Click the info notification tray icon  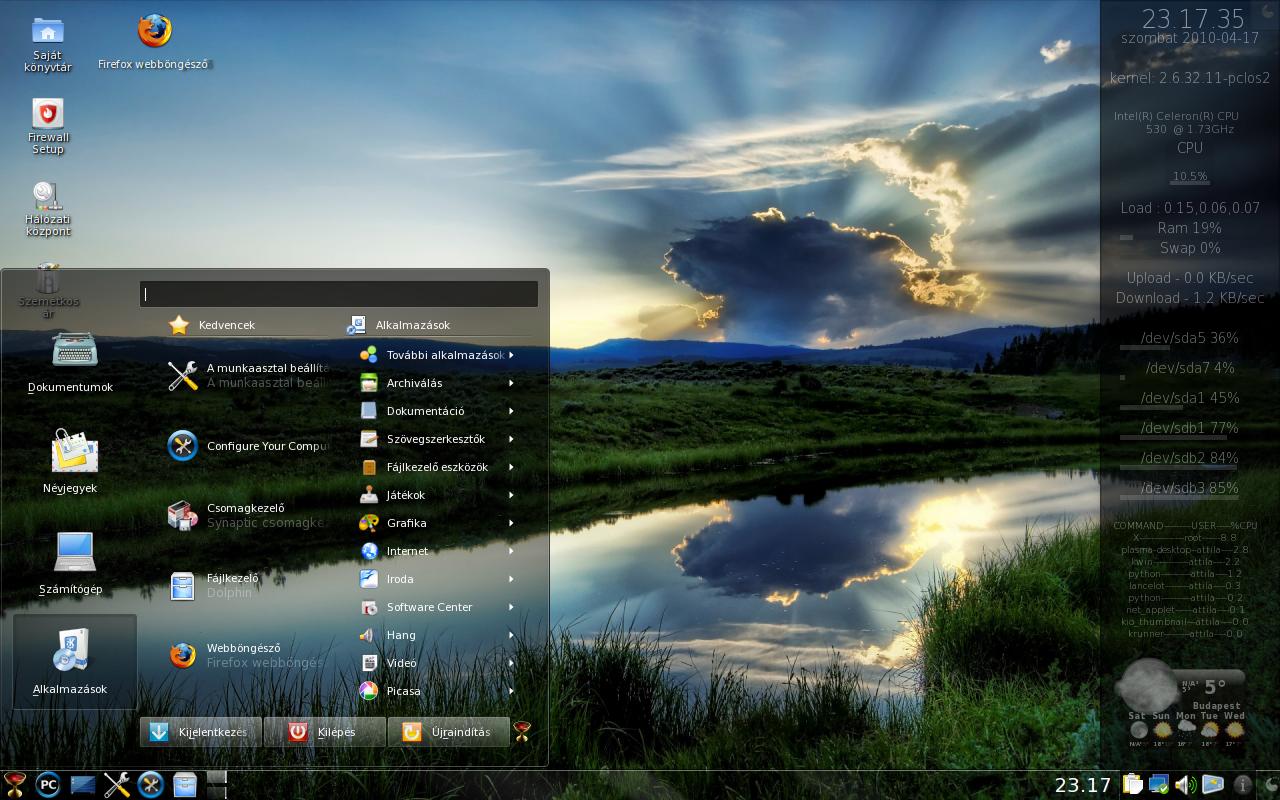[x=1242, y=785]
